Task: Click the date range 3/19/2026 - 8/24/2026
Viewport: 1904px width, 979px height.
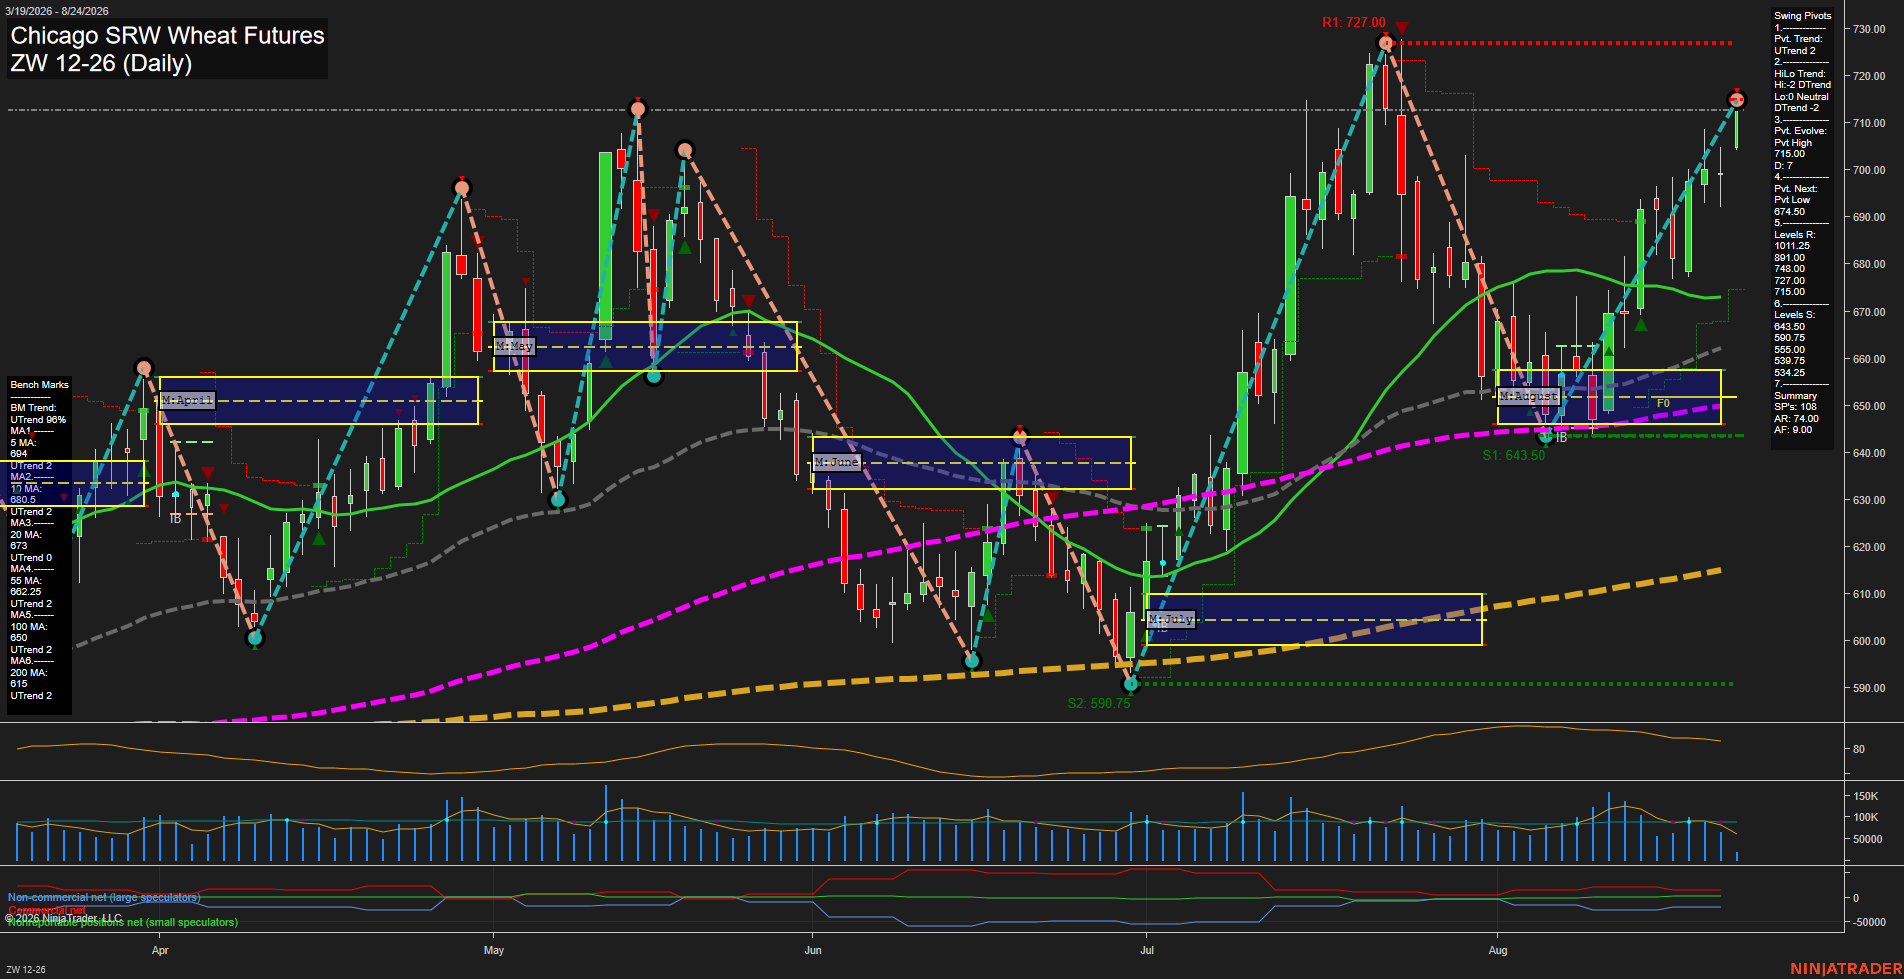Action: coord(57,11)
